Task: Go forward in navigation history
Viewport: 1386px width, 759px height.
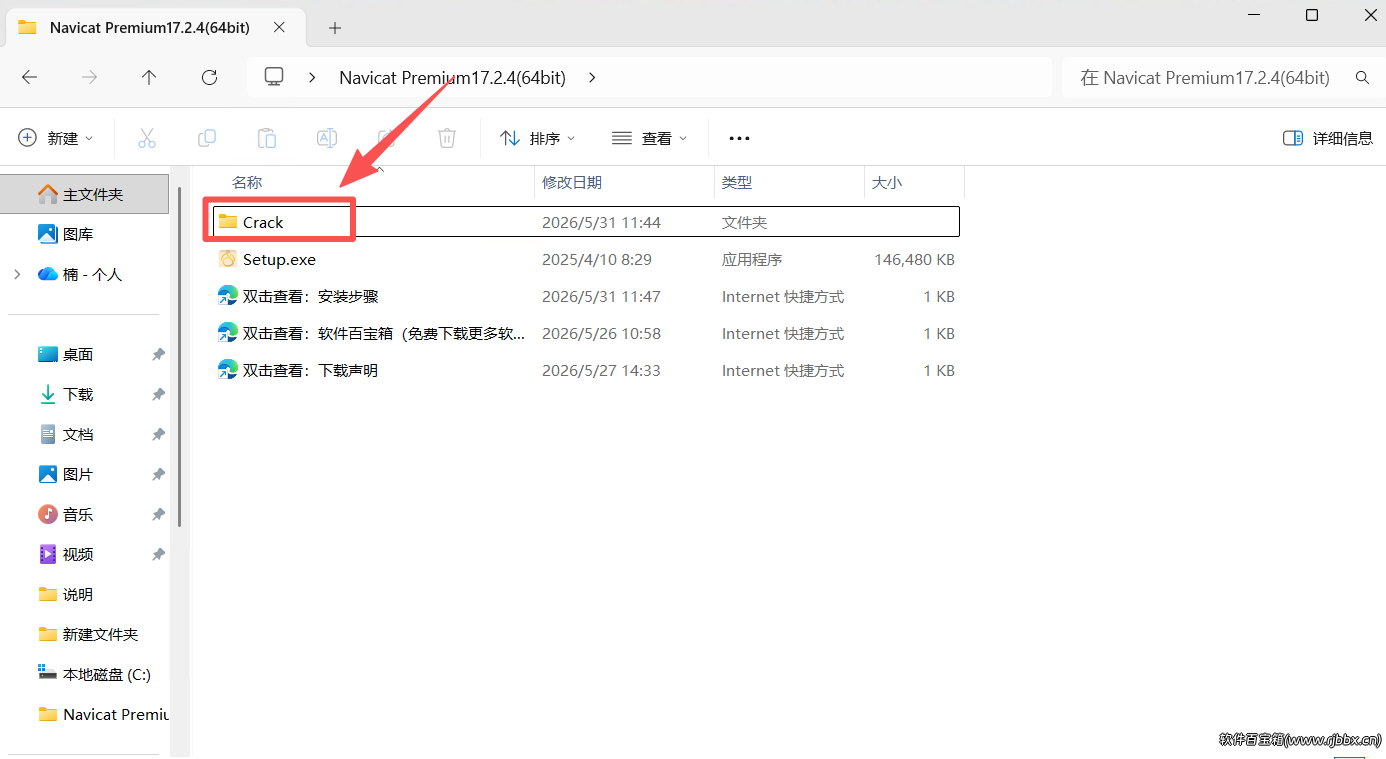Action: 89,77
